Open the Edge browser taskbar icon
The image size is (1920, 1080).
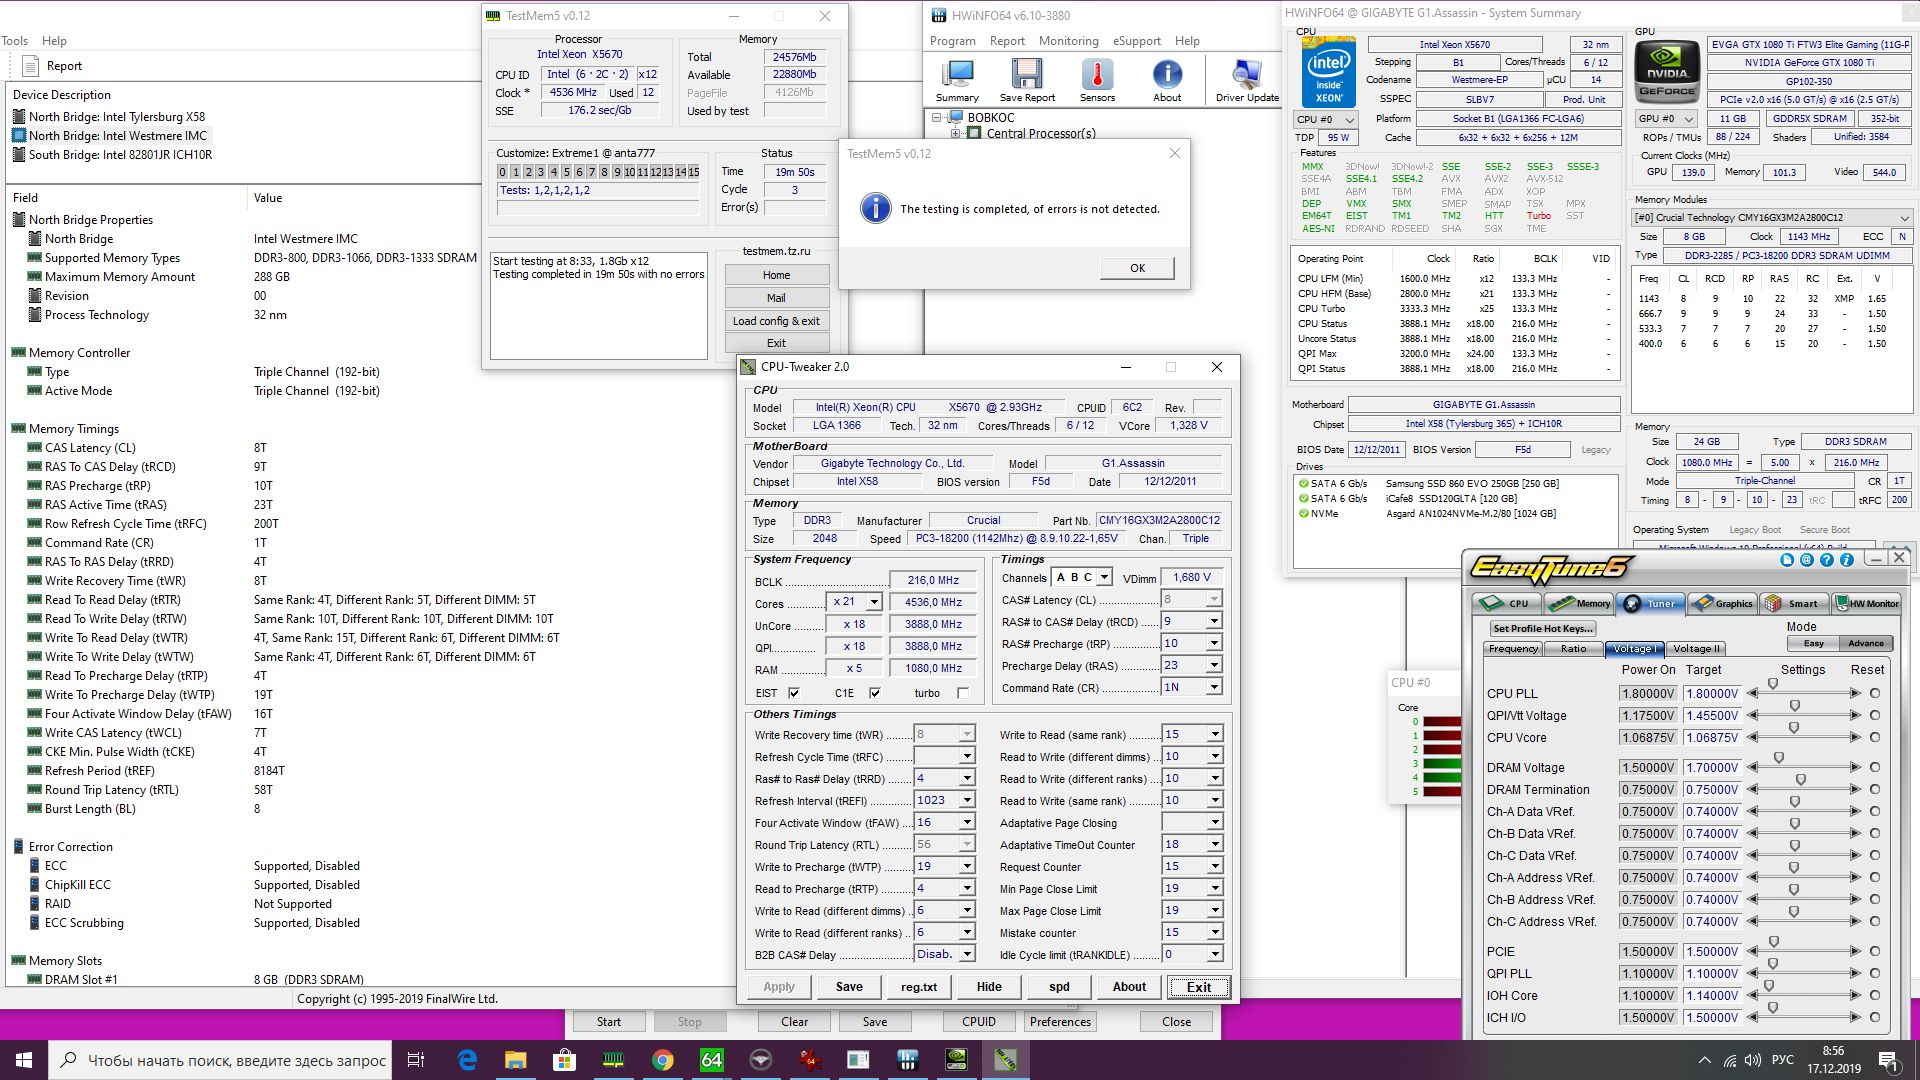click(467, 1060)
